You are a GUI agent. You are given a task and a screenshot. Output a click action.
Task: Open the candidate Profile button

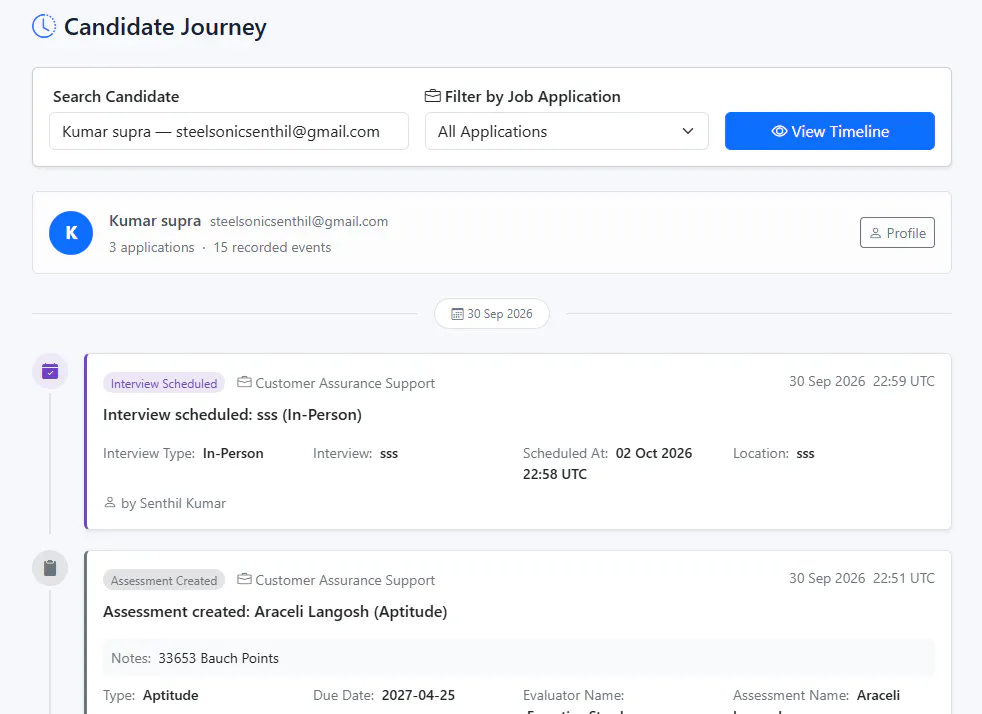point(897,232)
